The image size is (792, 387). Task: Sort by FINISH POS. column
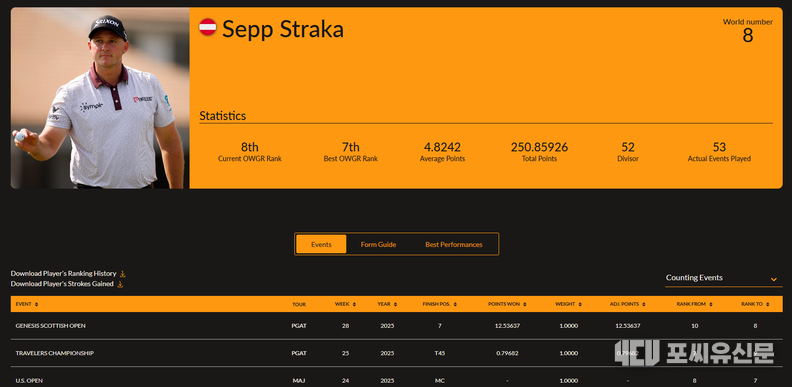(439, 304)
